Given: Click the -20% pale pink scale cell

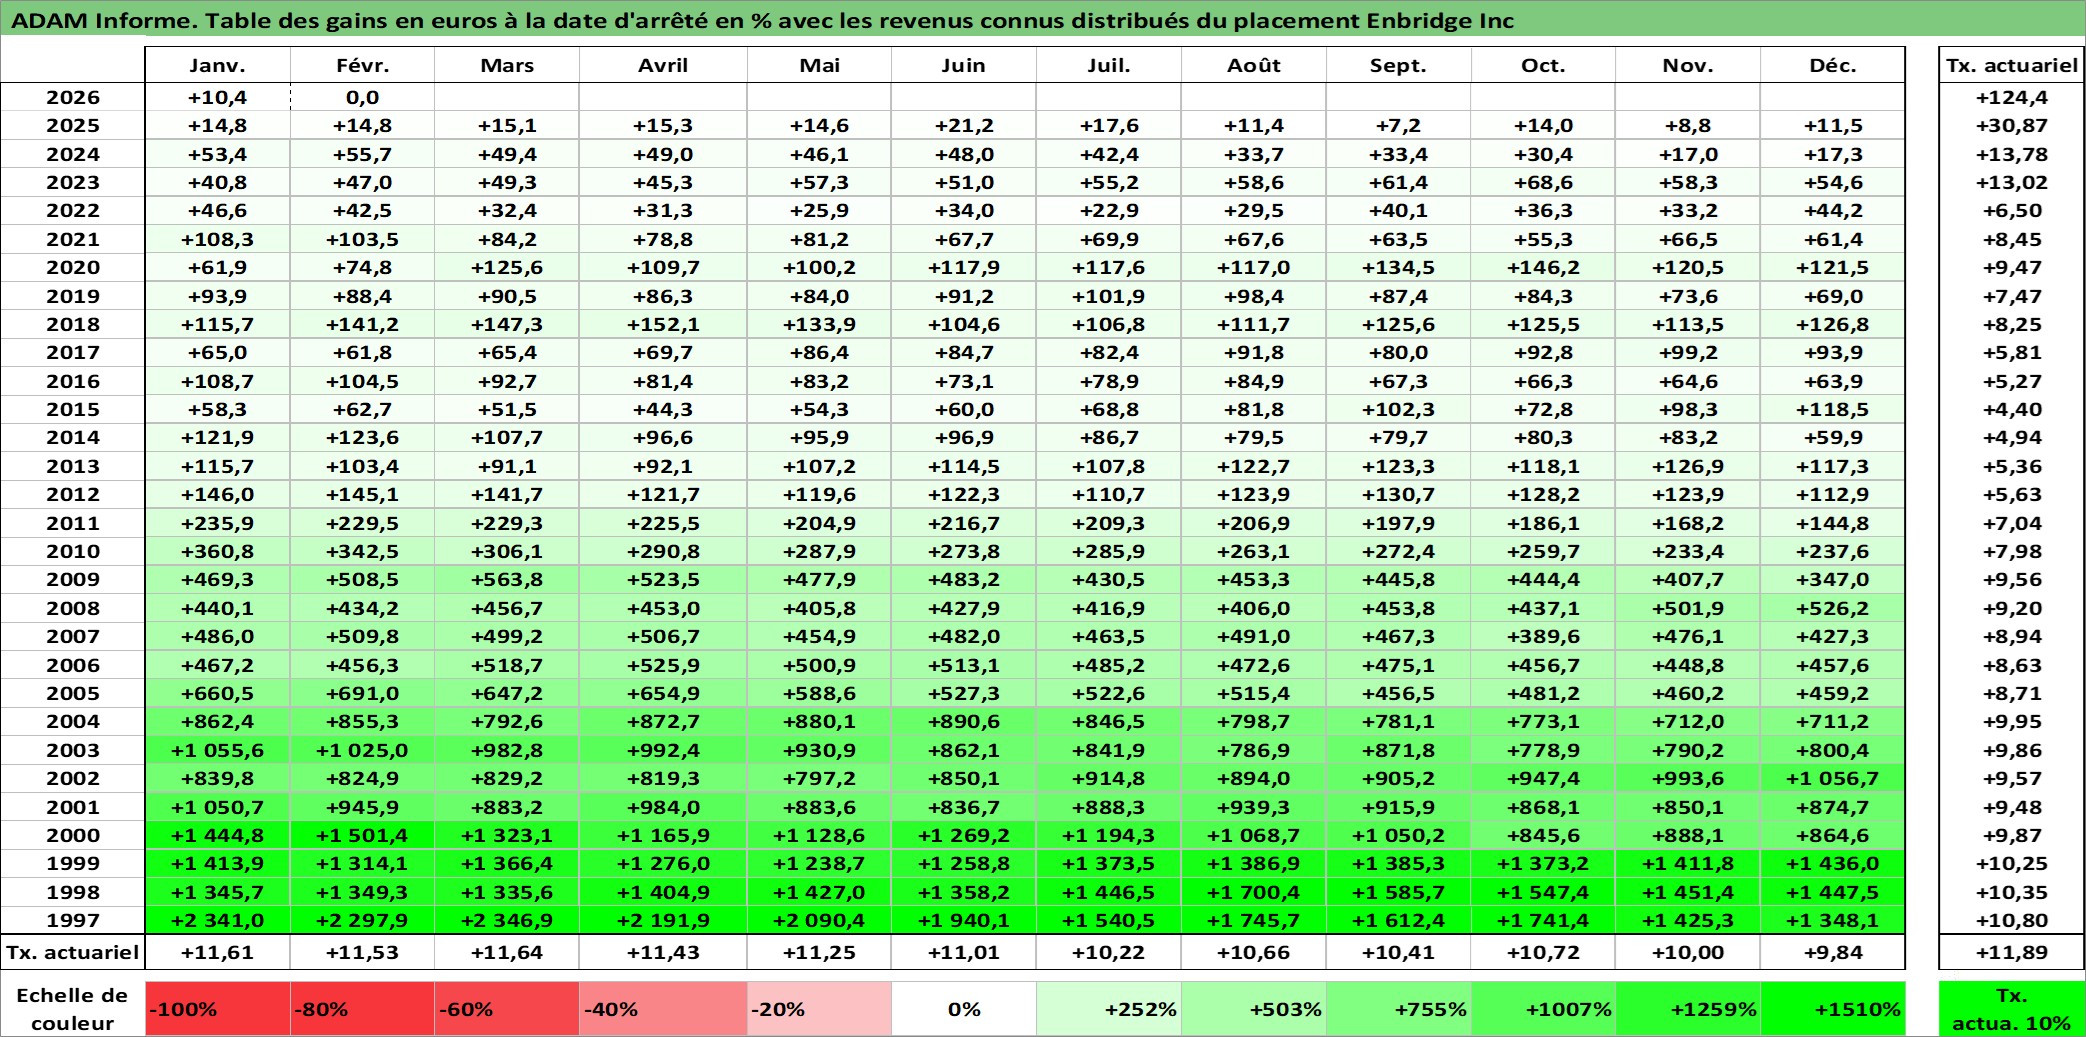Looking at the screenshot, I should [x=819, y=1009].
